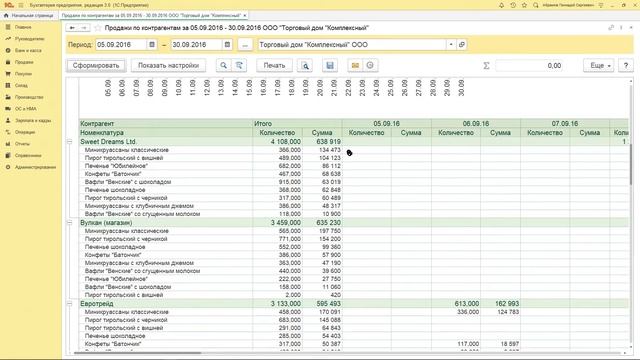Open the notifications bell icon

[x=502, y=5]
